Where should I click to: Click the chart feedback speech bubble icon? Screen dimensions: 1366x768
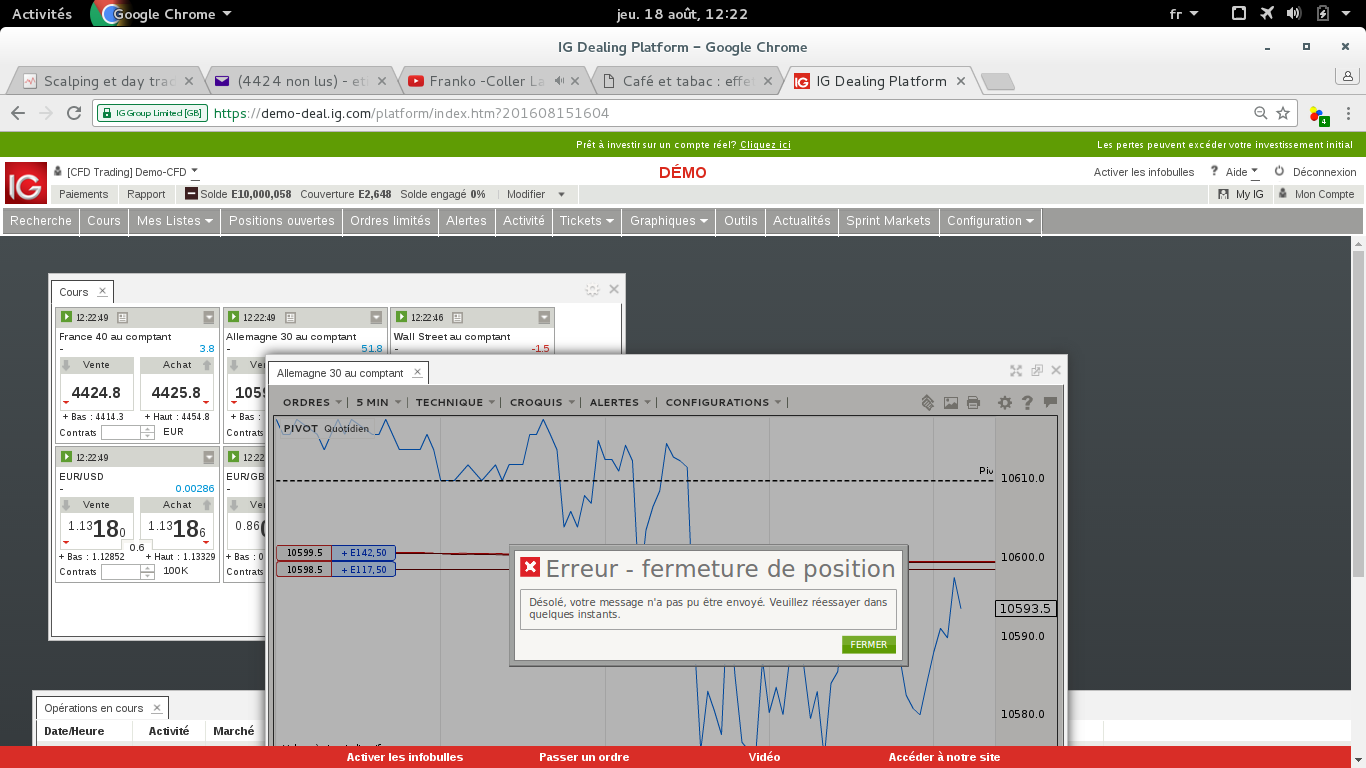point(1050,402)
